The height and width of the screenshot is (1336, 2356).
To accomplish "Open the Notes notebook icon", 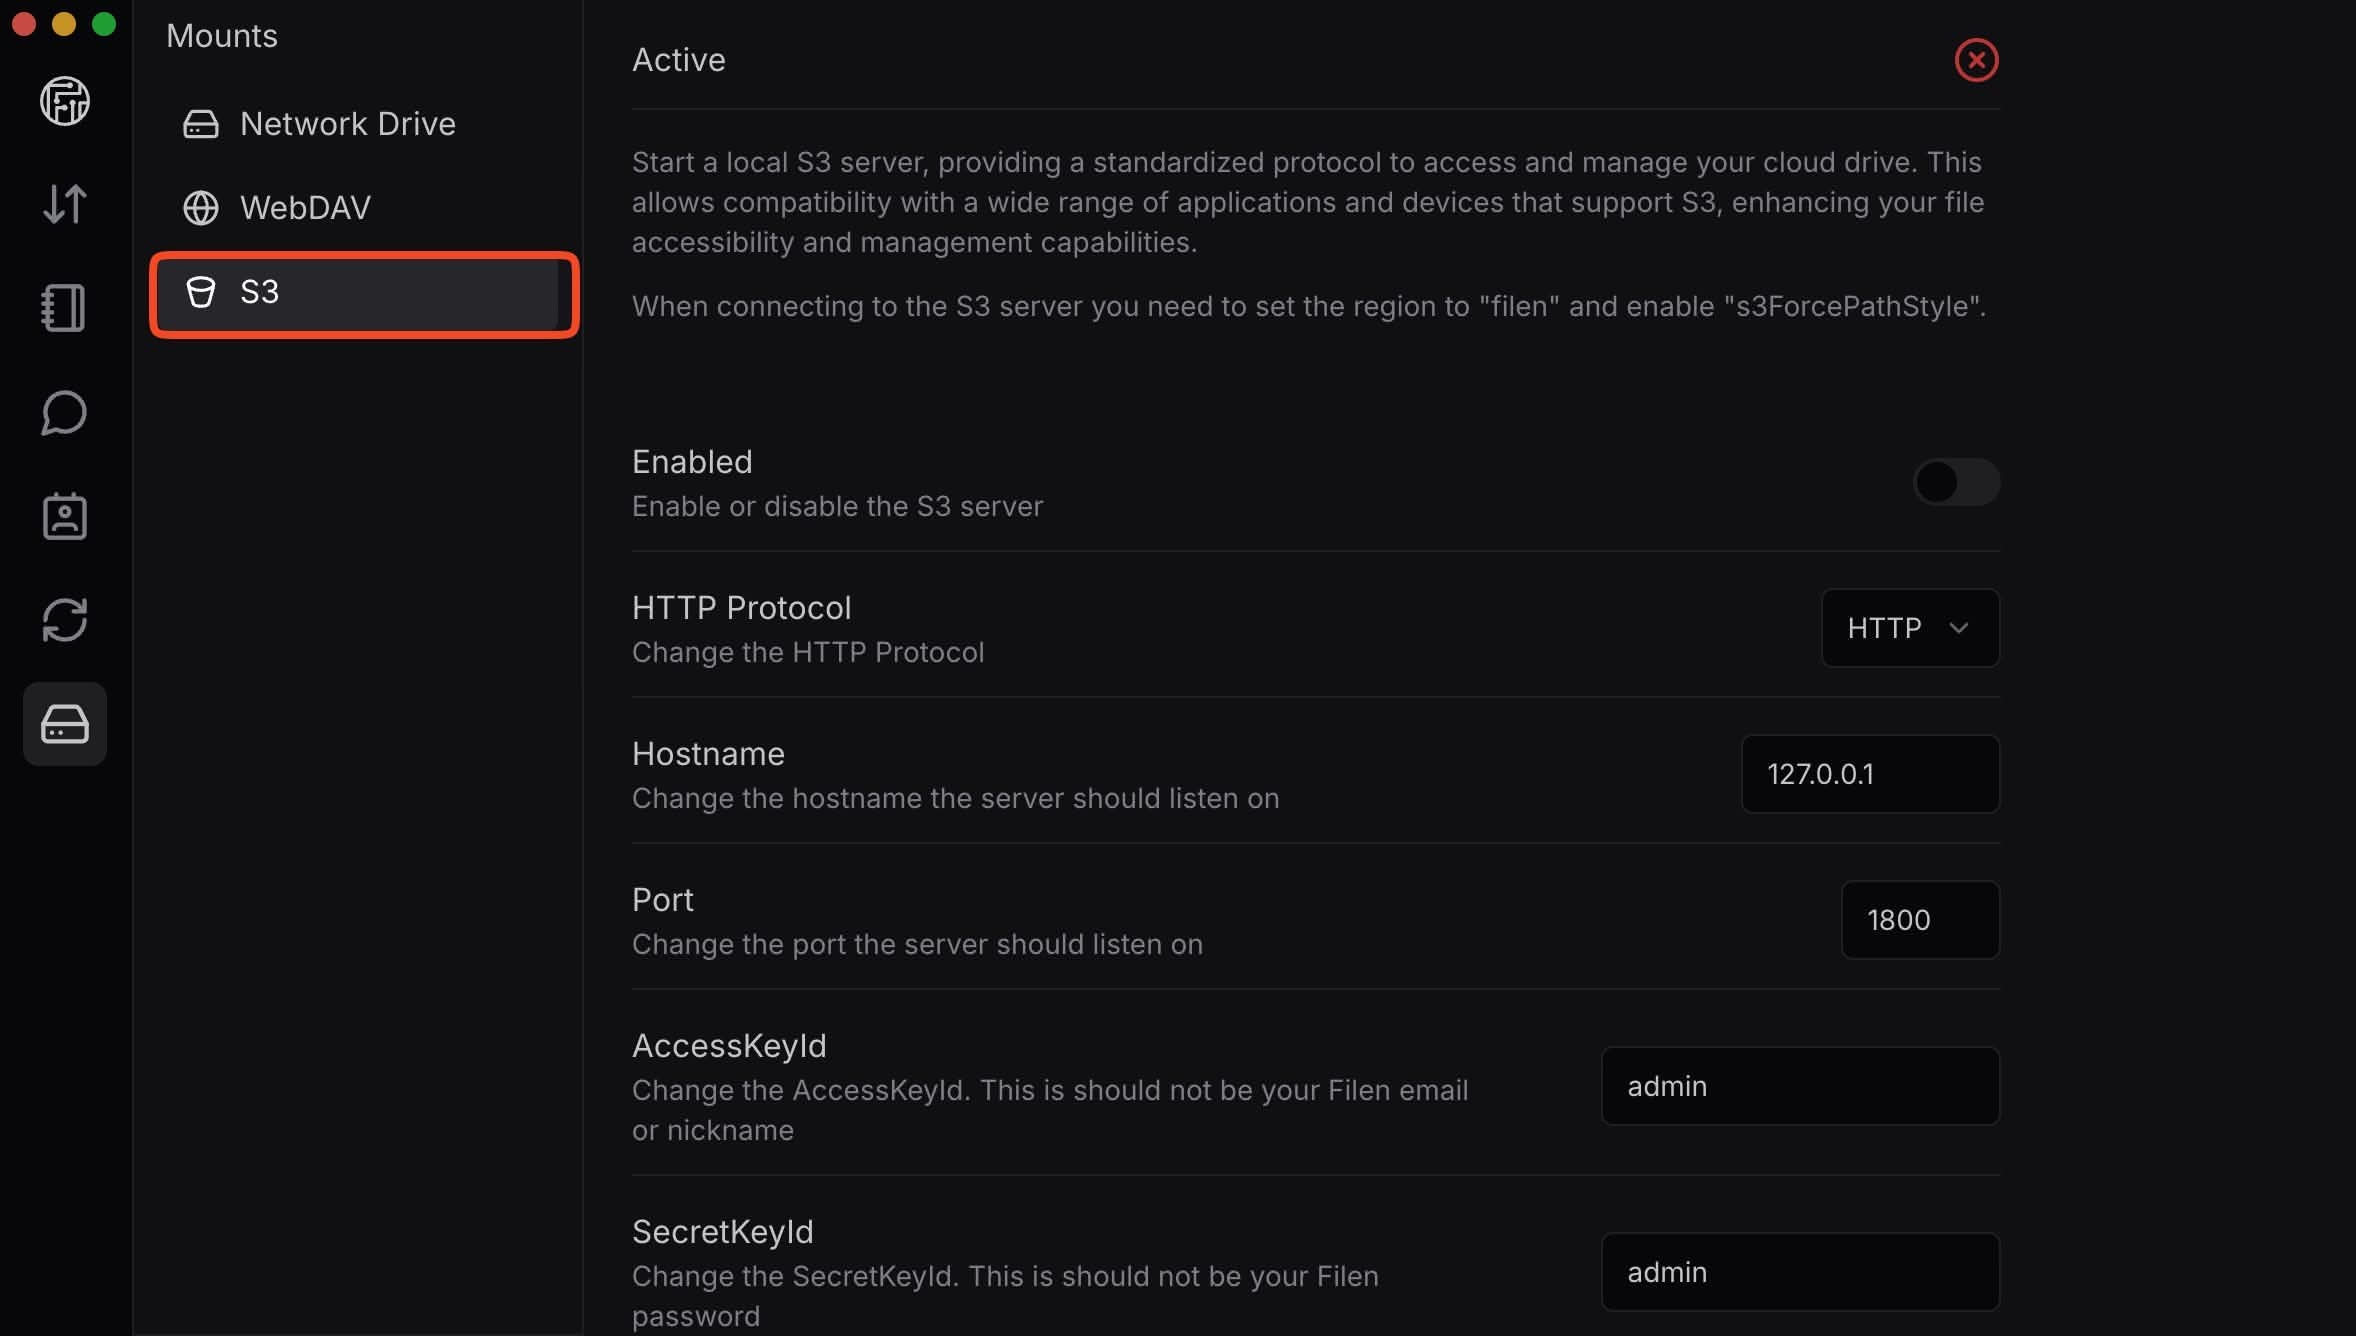I will point(65,308).
